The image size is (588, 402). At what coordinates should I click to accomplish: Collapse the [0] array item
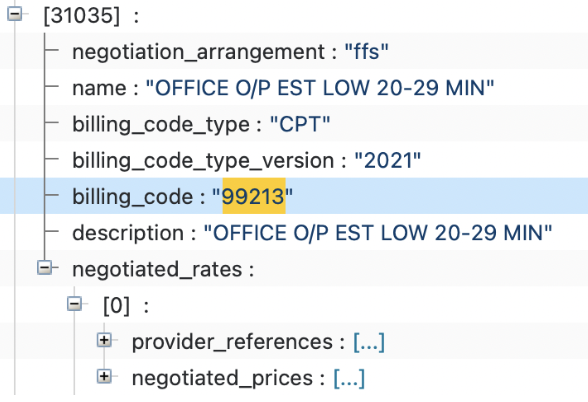(74, 304)
